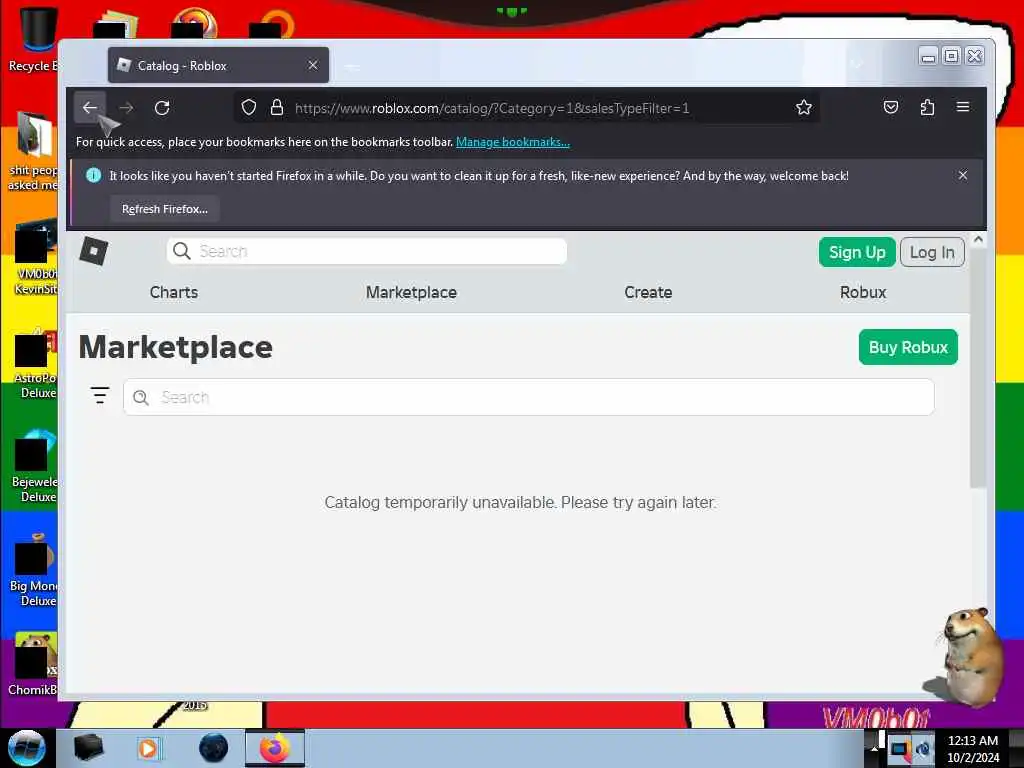Close the Catalog - Roblox tab
1024x768 pixels.
(313, 65)
